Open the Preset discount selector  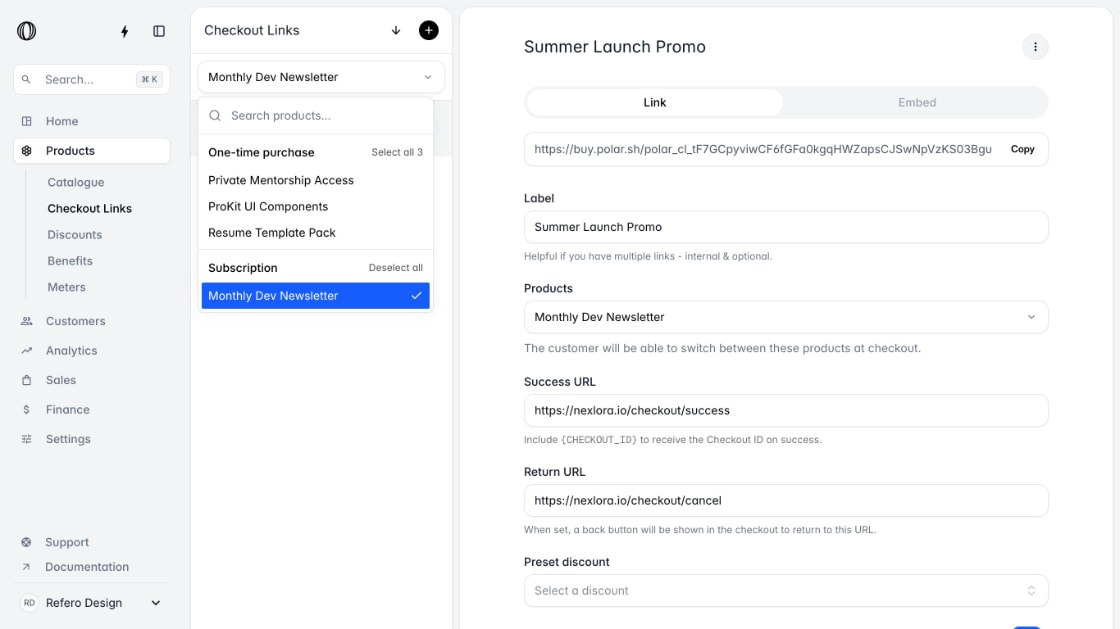click(x=786, y=590)
